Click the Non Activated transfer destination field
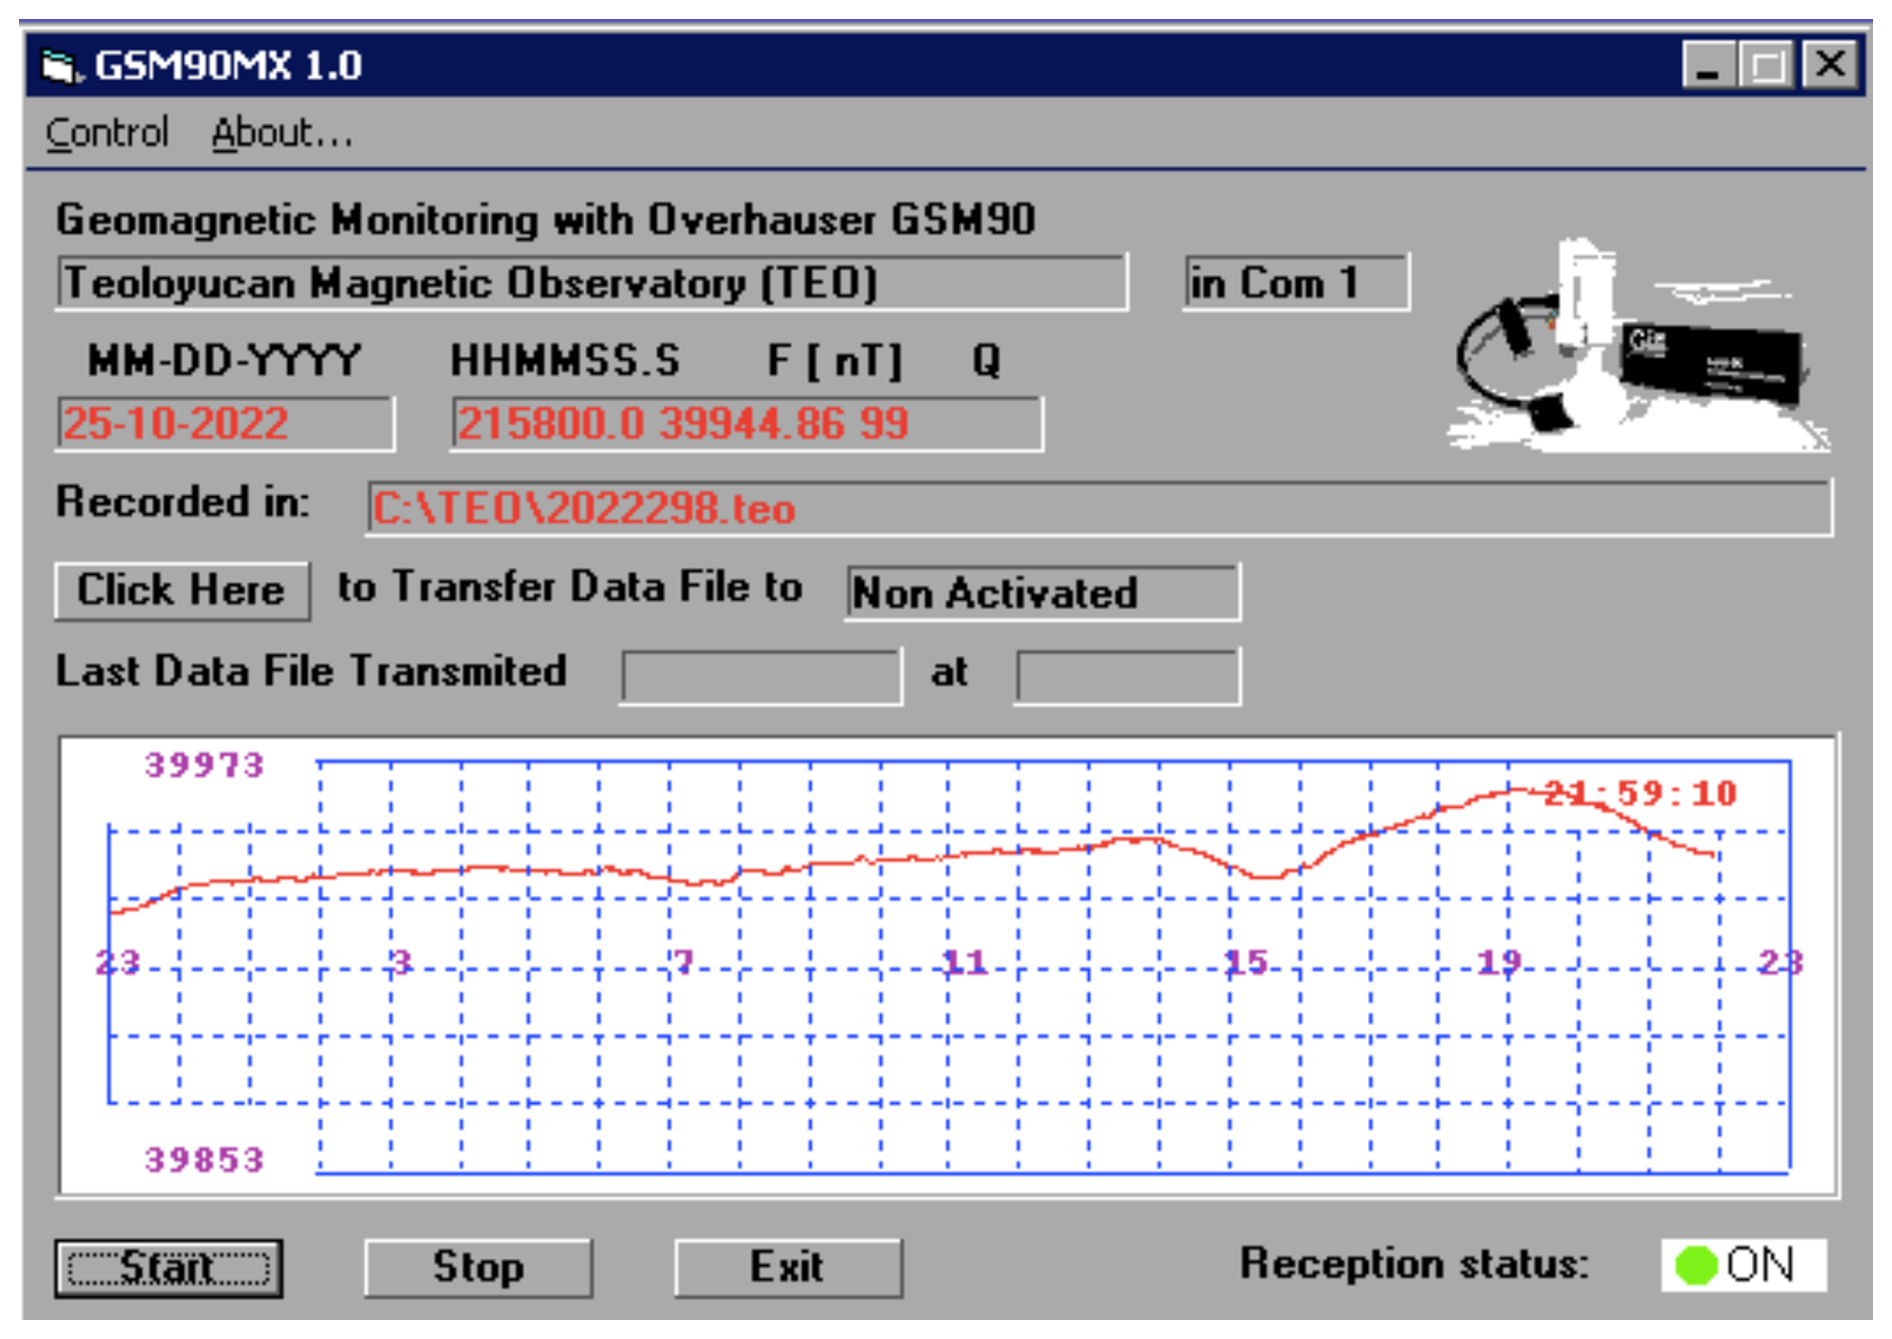Viewport: 1892px width, 1339px height. coord(1041,593)
